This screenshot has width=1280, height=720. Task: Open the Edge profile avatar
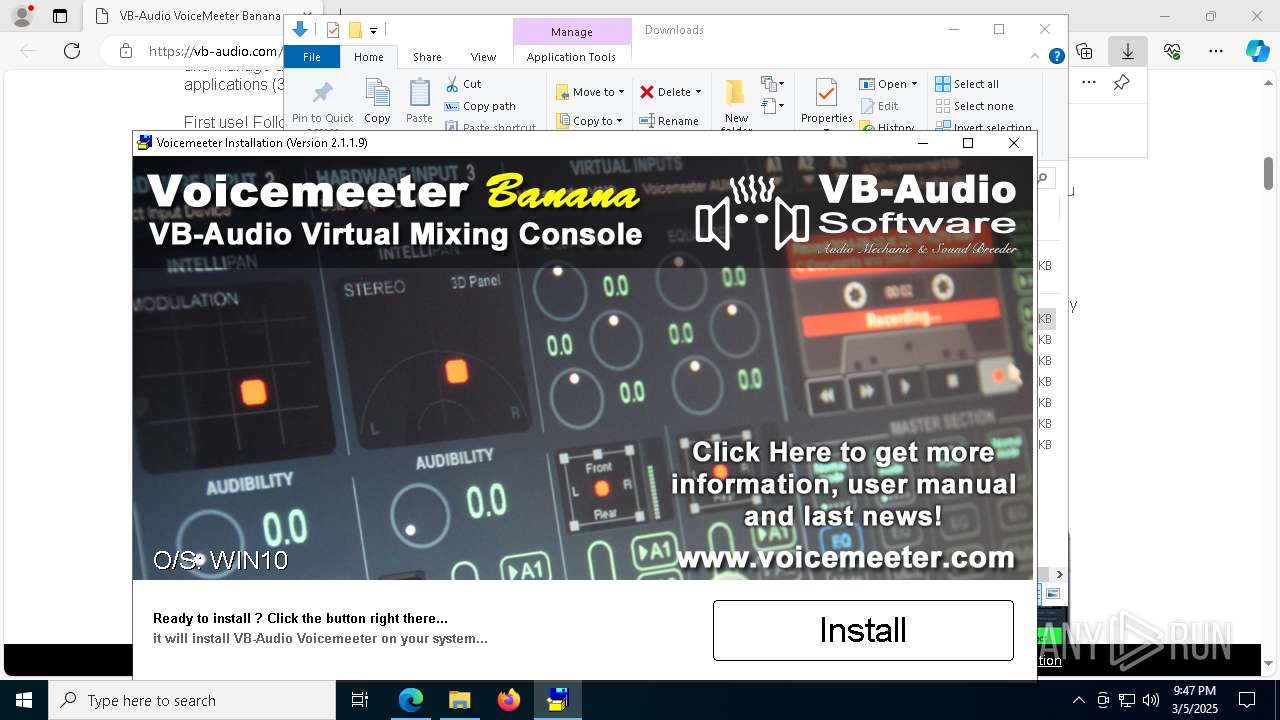click(x=22, y=16)
